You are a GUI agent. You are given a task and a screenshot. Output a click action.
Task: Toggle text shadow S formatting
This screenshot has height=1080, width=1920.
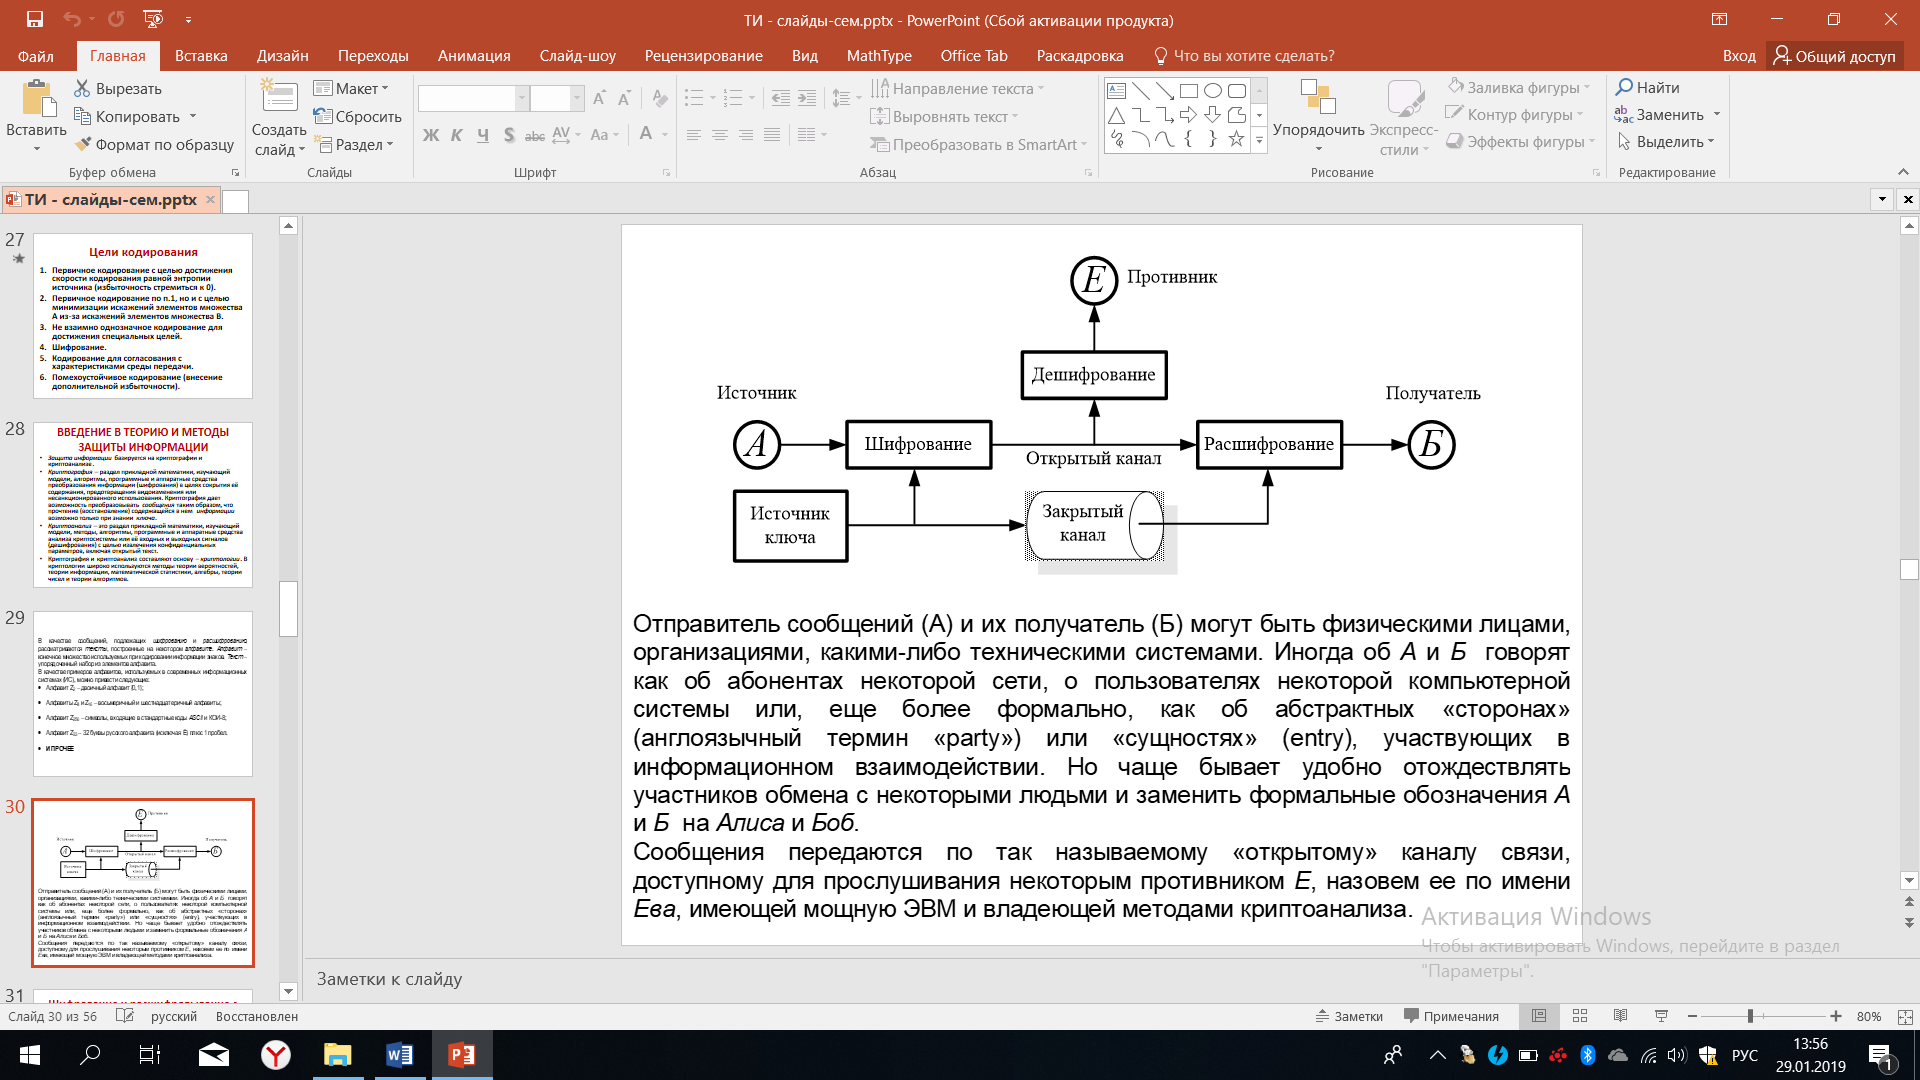click(x=509, y=134)
